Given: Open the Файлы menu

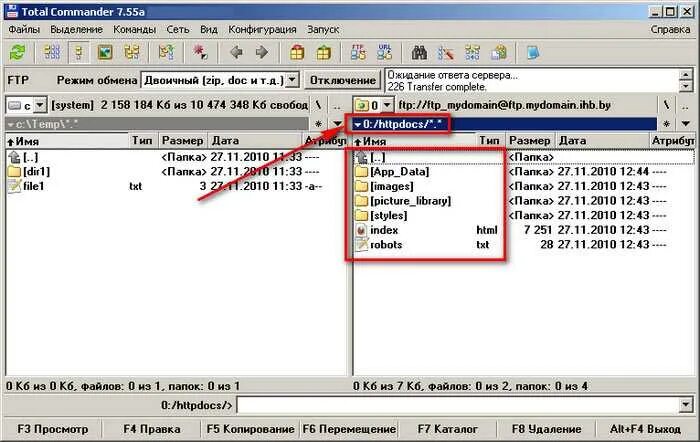Looking at the screenshot, I should coord(24,29).
